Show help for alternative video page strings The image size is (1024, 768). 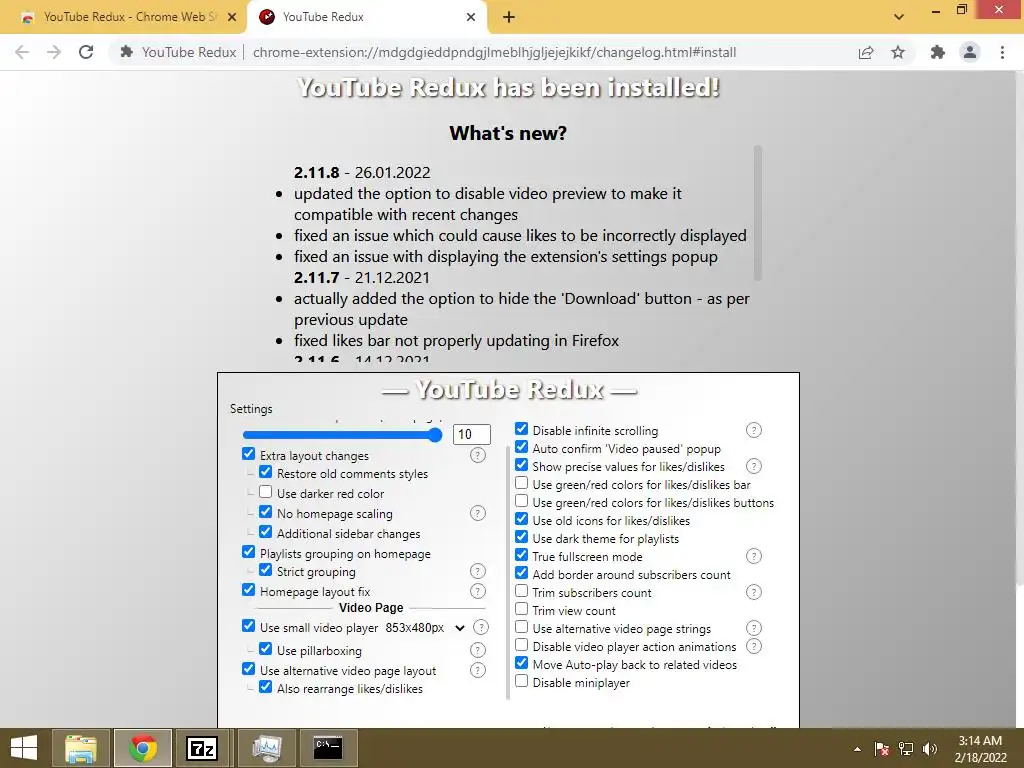pos(754,628)
